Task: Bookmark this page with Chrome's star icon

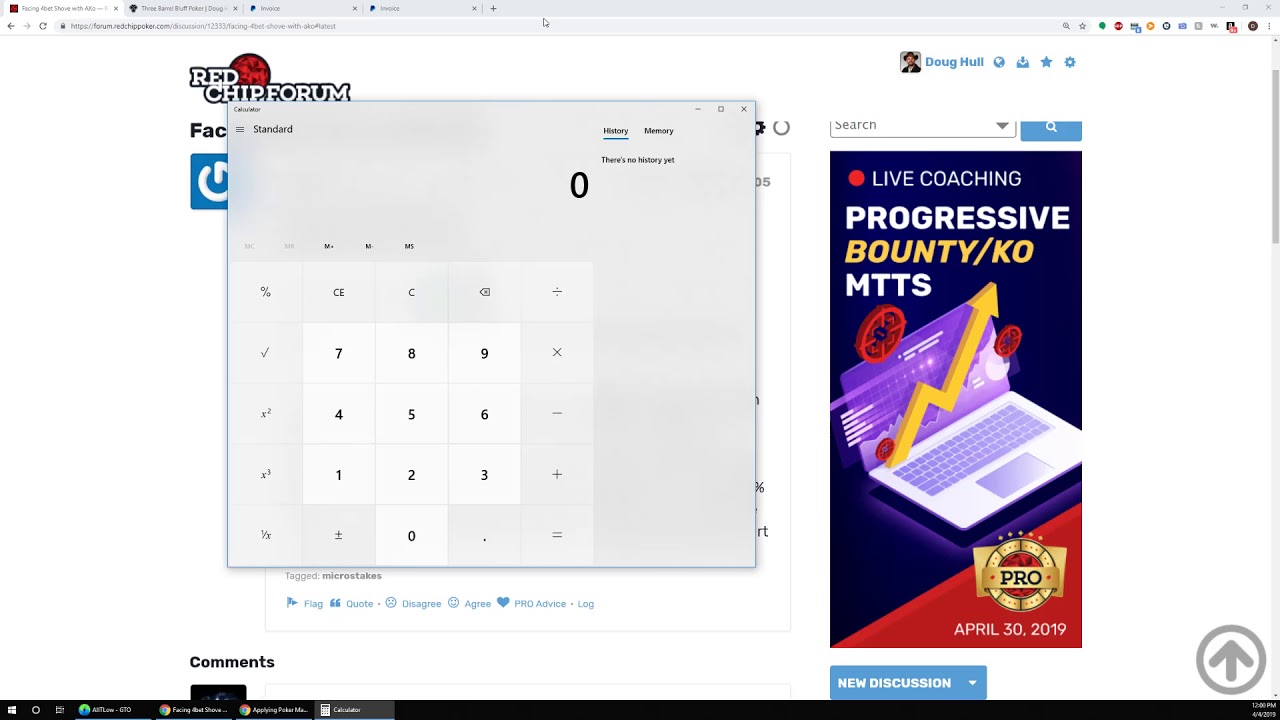Action: click(x=1082, y=26)
